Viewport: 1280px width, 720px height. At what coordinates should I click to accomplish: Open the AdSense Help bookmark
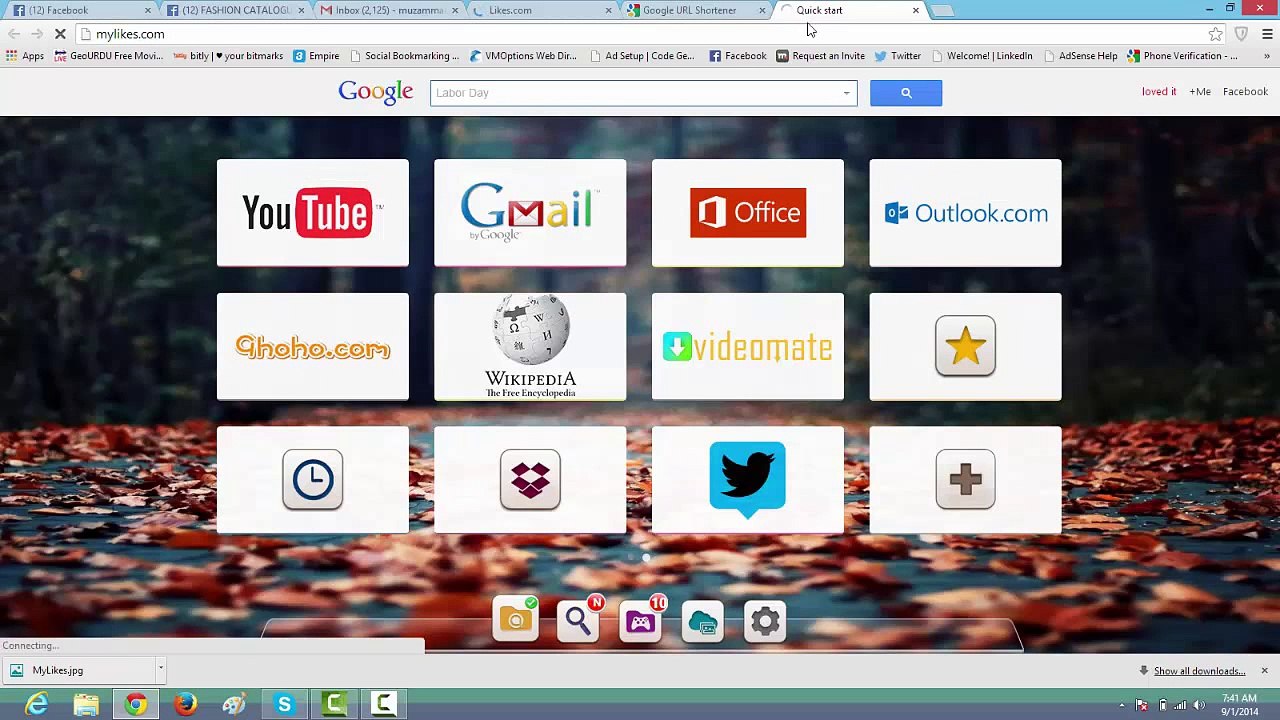[x=1080, y=56]
